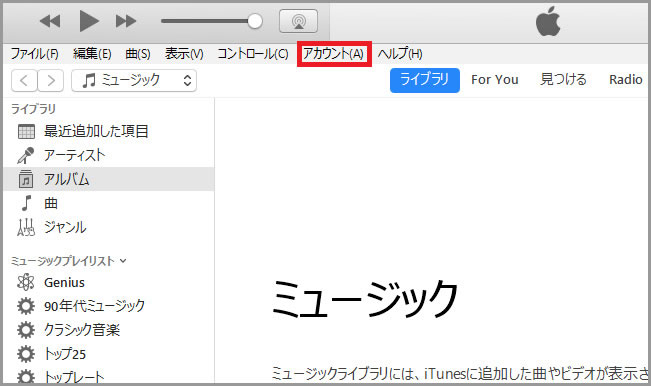This screenshot has height=386, width=651.
Task: Switch to the Radio tab
Action: coord(626,80)
